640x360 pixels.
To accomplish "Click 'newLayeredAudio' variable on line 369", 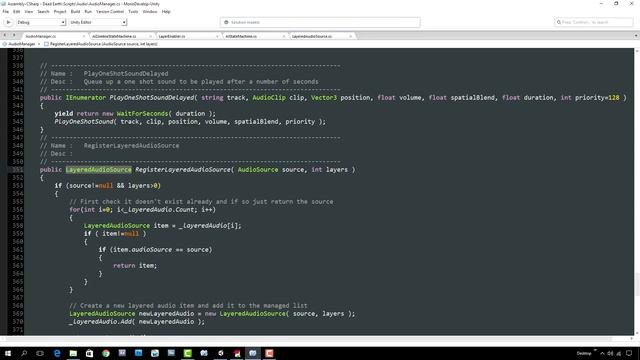I will click(x=166, y=313).
